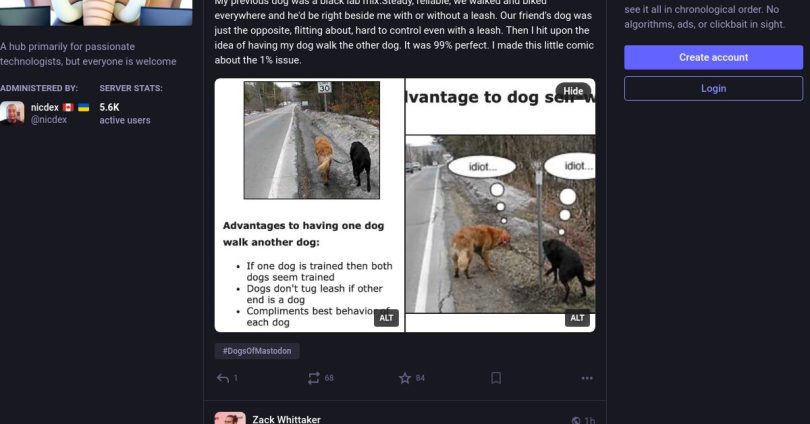Click the server banner image
Screen dimensions: 810x424
[96, 12]
